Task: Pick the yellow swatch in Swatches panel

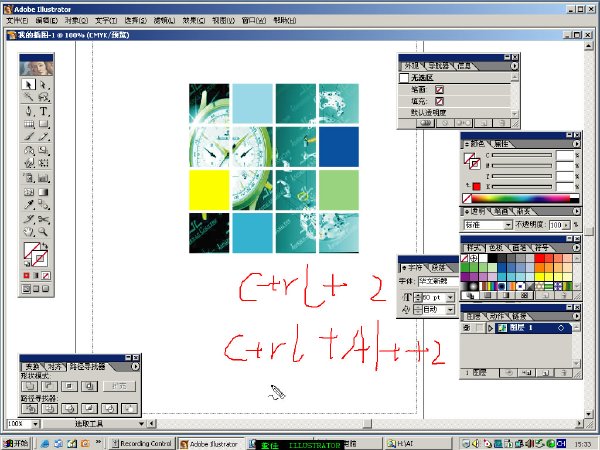Action: point(539,276)
